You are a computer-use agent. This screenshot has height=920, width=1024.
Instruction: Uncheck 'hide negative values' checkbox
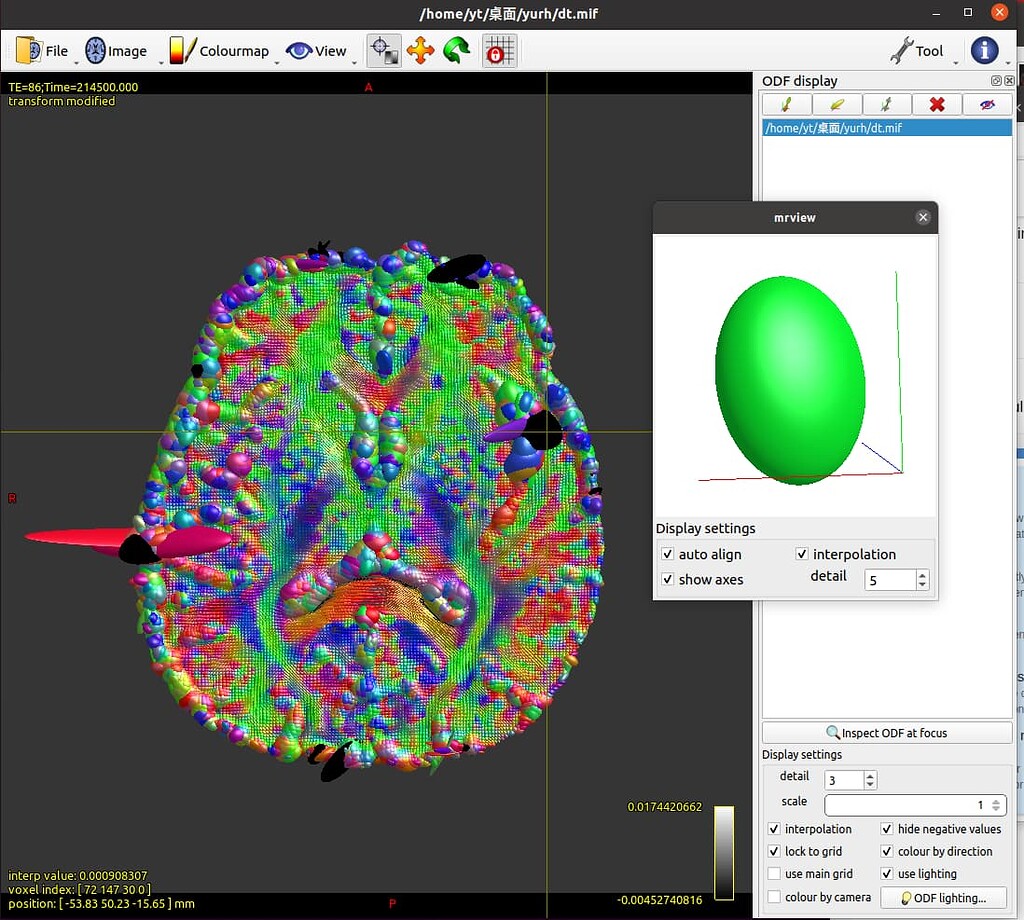(x=888, y=829)
